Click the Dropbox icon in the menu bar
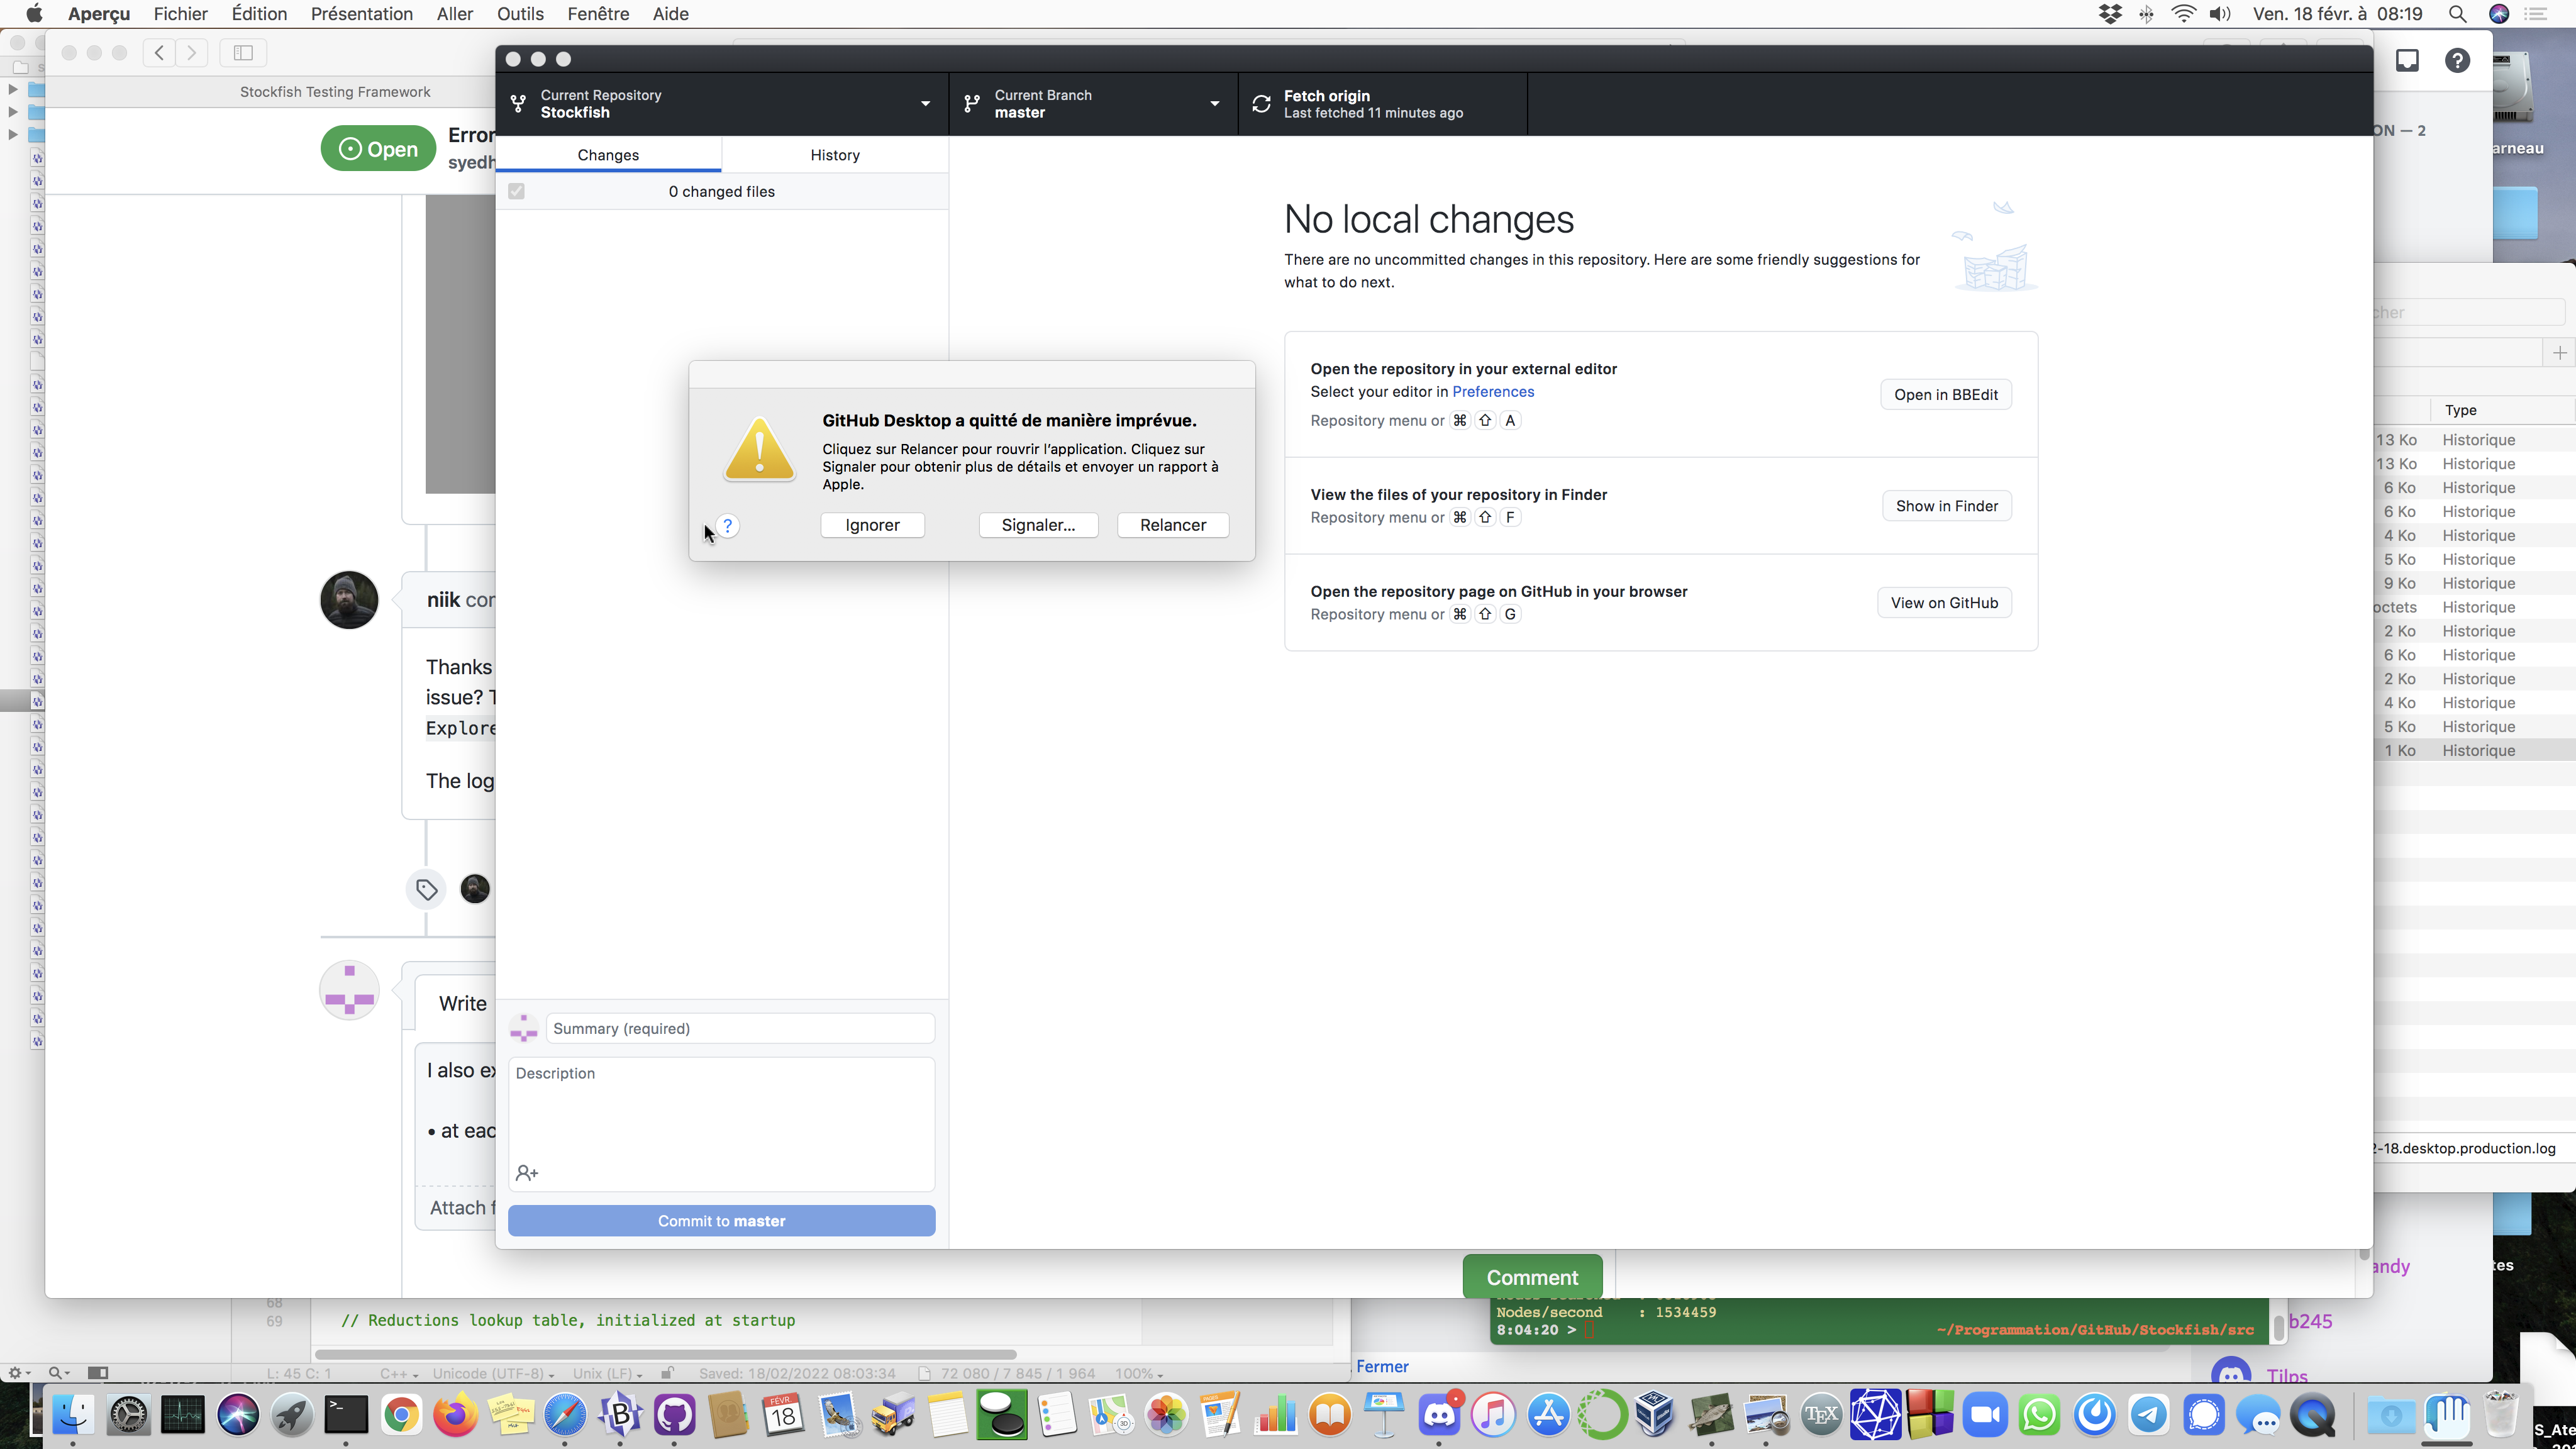Viewport: 2576px width, 1449px height. click(x=2110, y=14)
